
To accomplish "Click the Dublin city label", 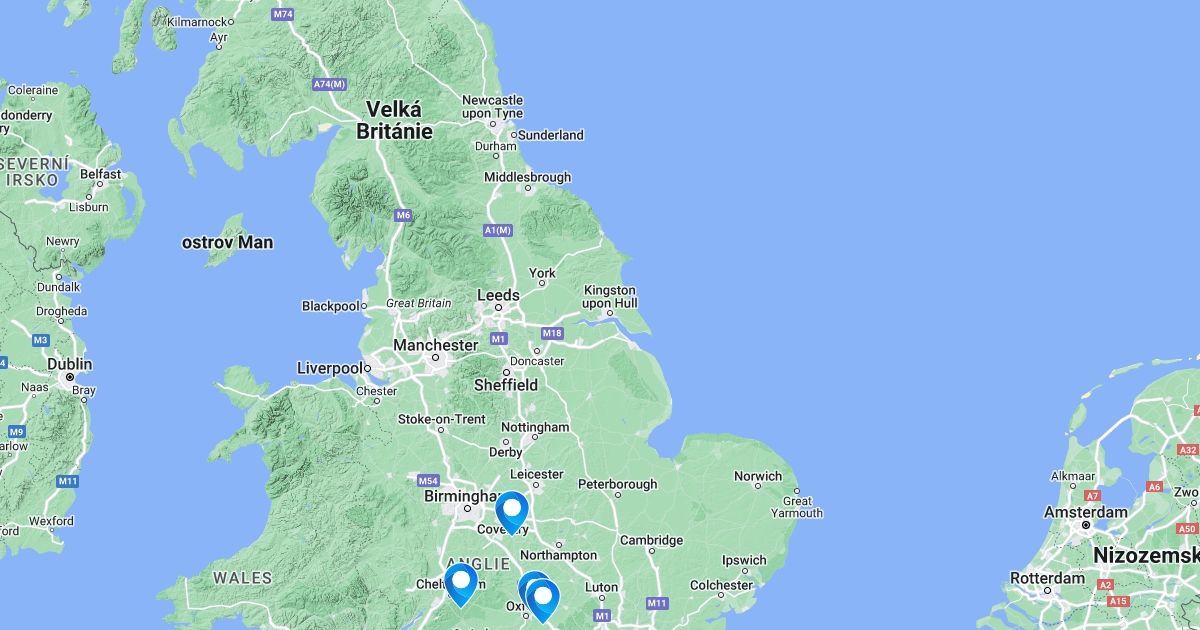I will tap(69, 364).
